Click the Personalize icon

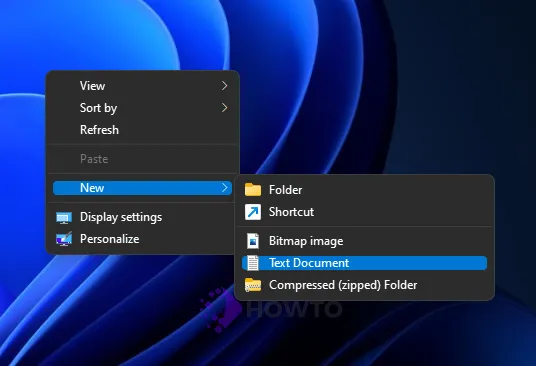pos(64,239)
